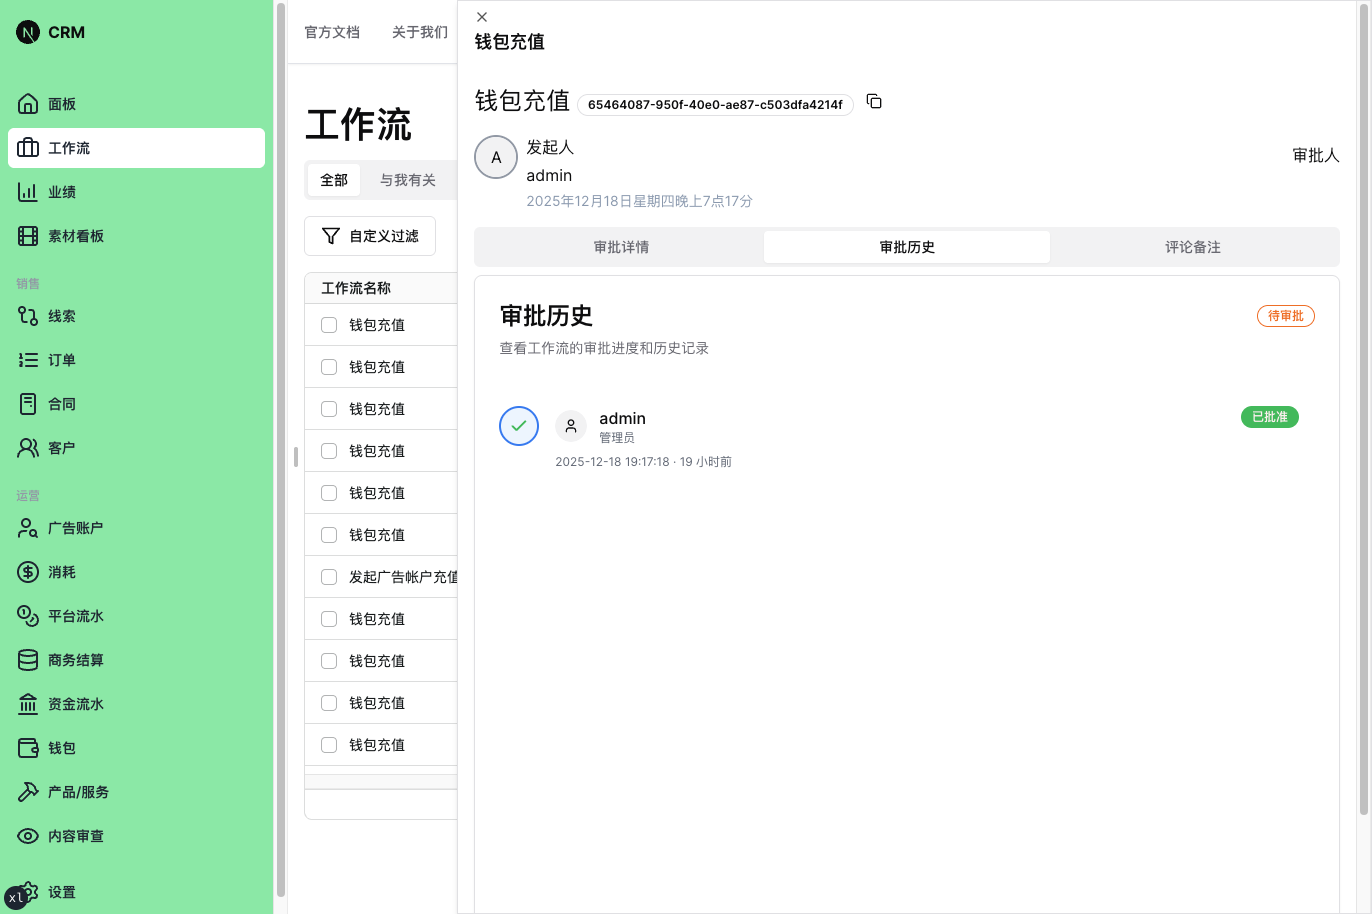Select the 线索 icon under 销售
This screenshot has height=914, width=1372.
click(60, 316)
